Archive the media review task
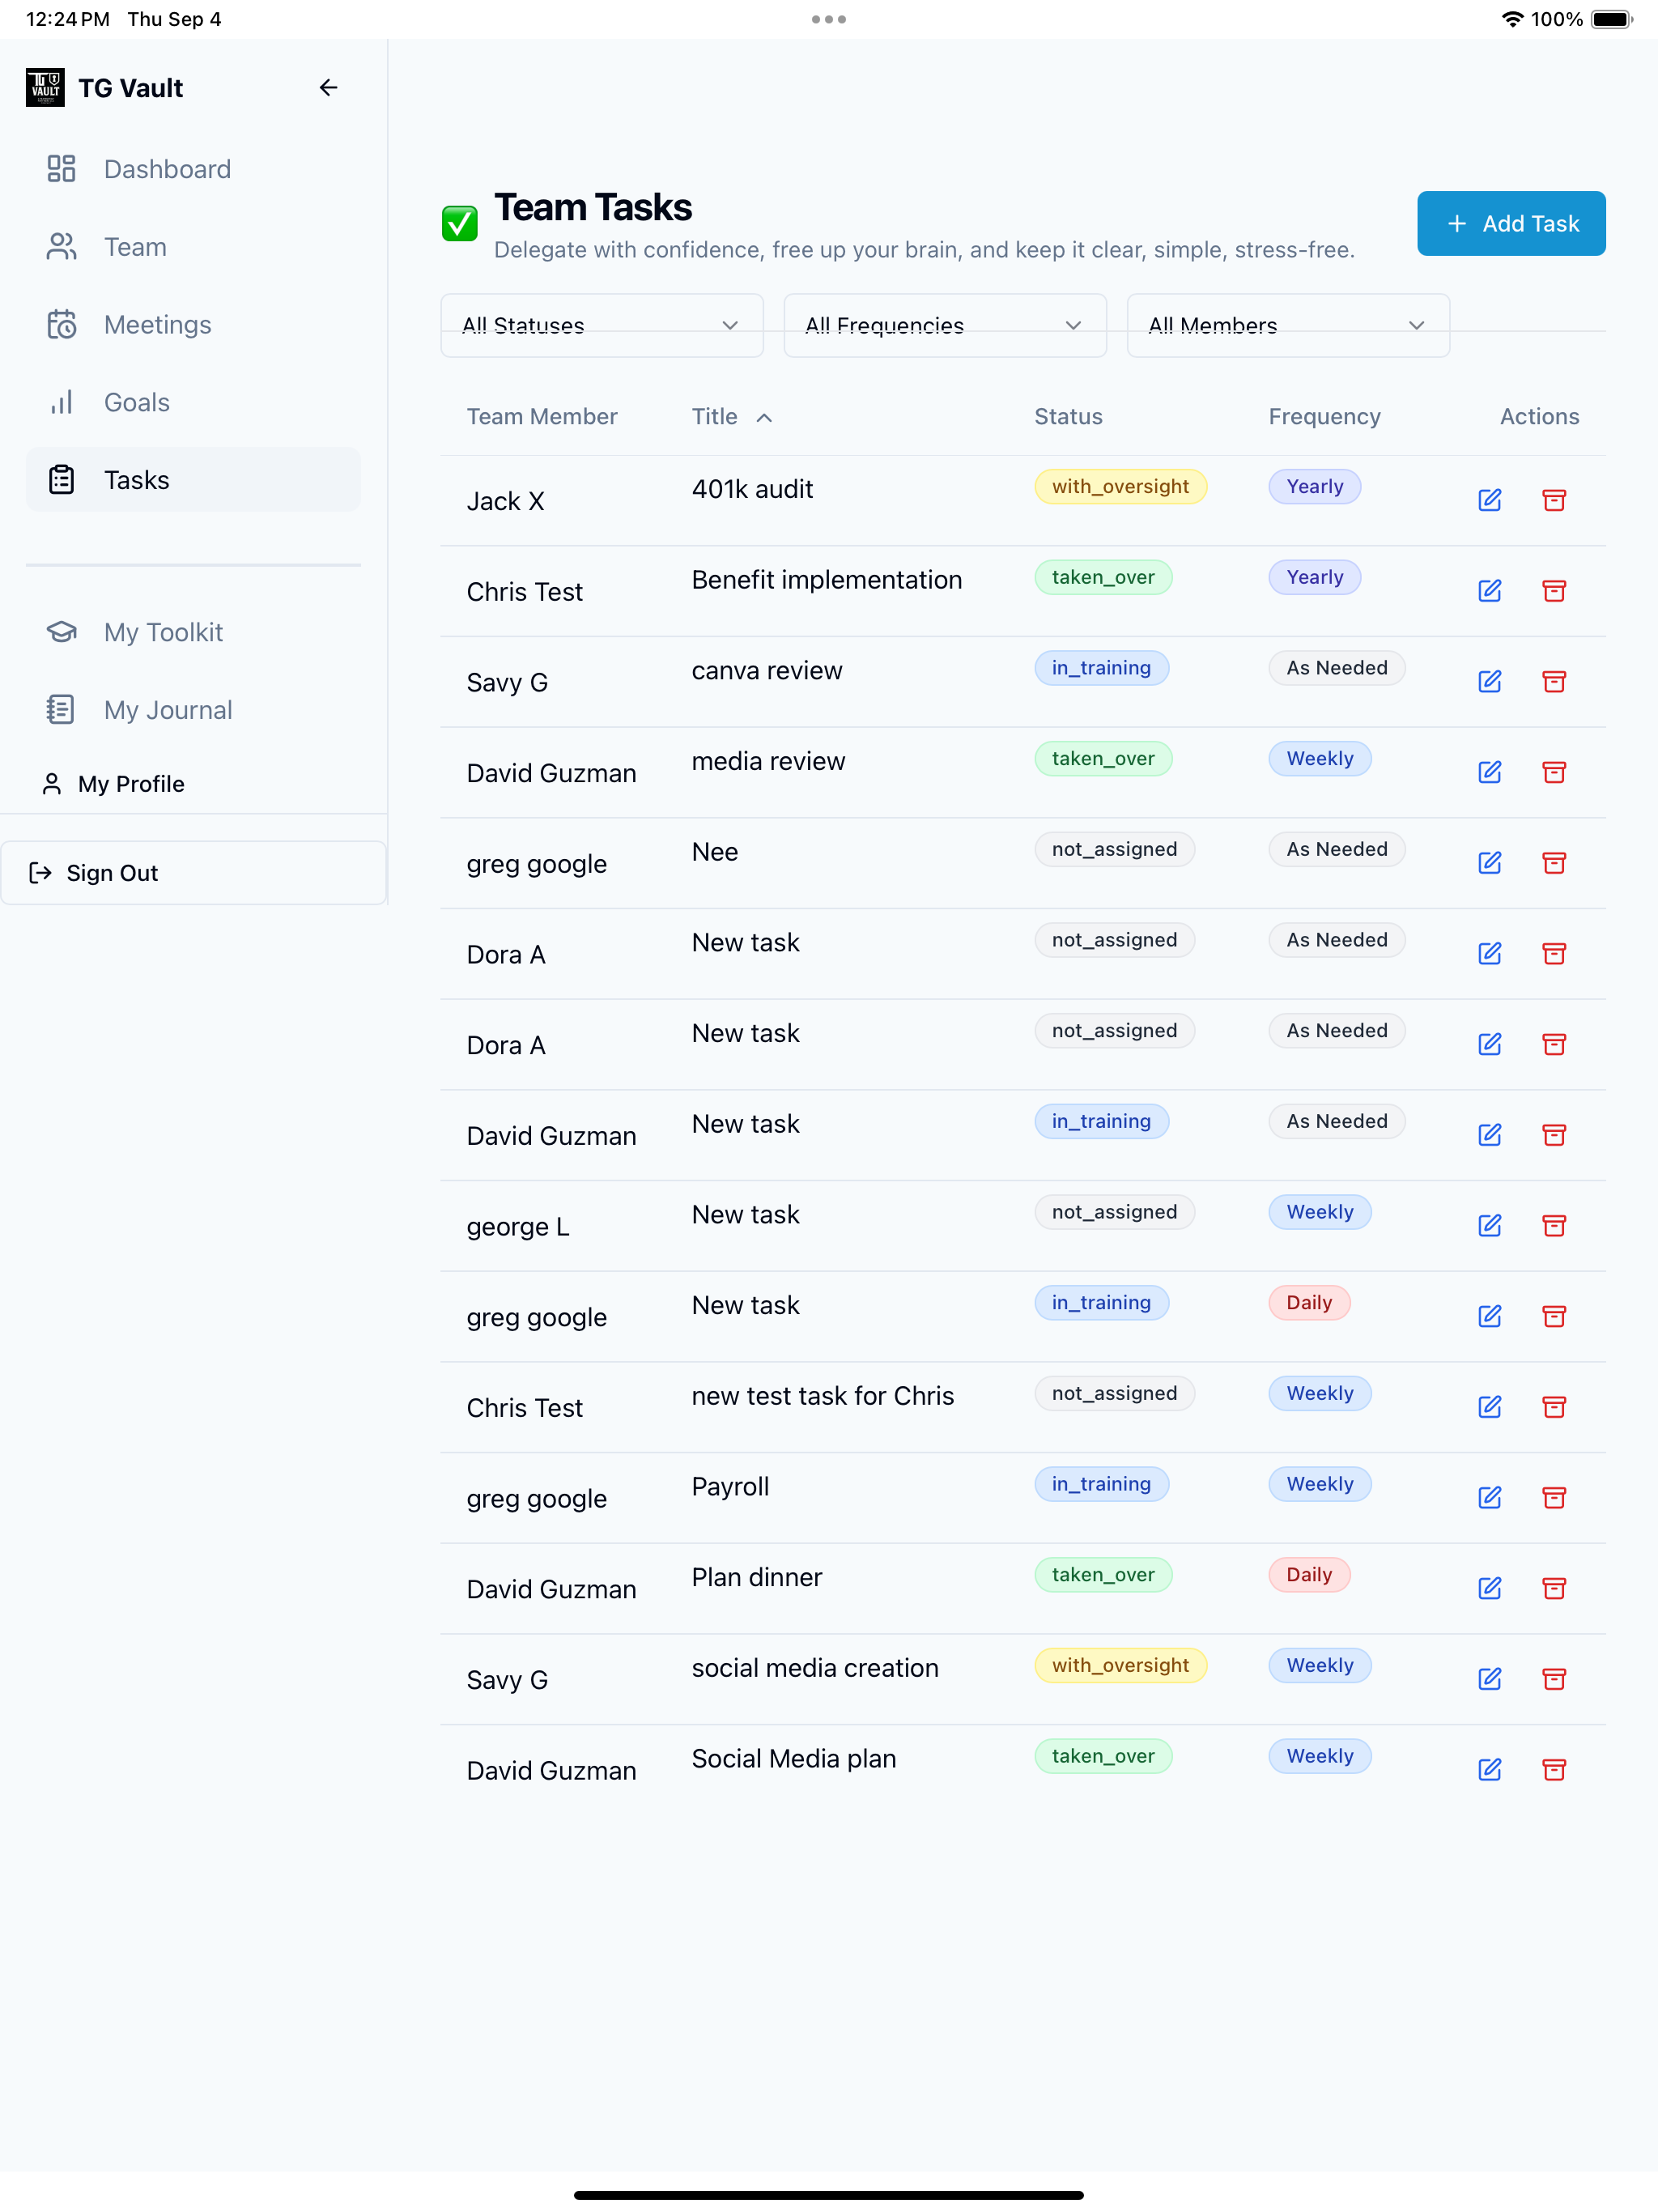Screen dimensions: 1658x2212 pos(1554,772)
